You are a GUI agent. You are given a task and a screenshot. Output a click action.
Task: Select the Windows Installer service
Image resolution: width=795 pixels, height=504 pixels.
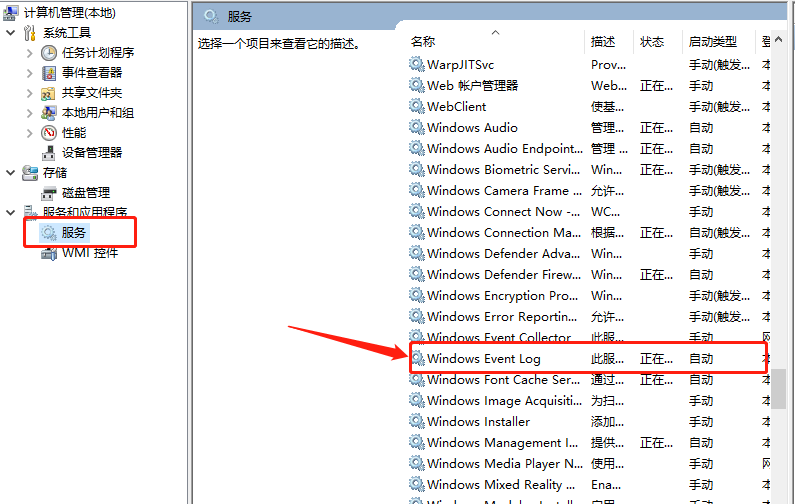pyautogui.click(x=478, y=422)
